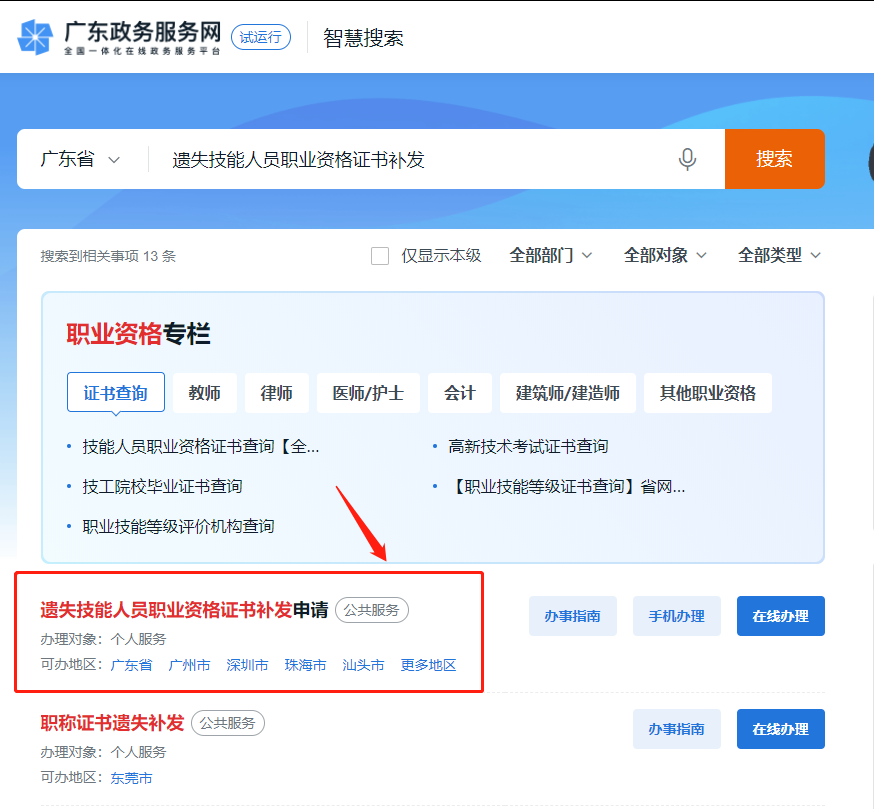Viewport: 874px width, 809px height.
Task: Open the 全部对象 filter dropdown
Action: point(664,255)
